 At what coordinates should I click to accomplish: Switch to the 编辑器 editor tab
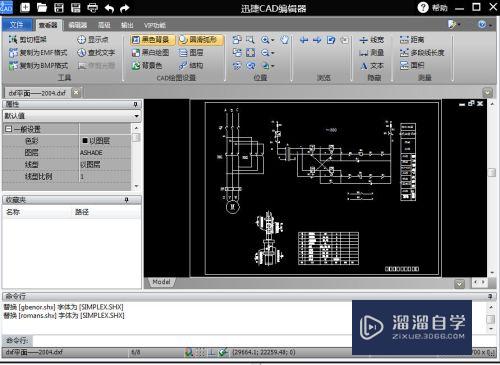tap(78, 25)
